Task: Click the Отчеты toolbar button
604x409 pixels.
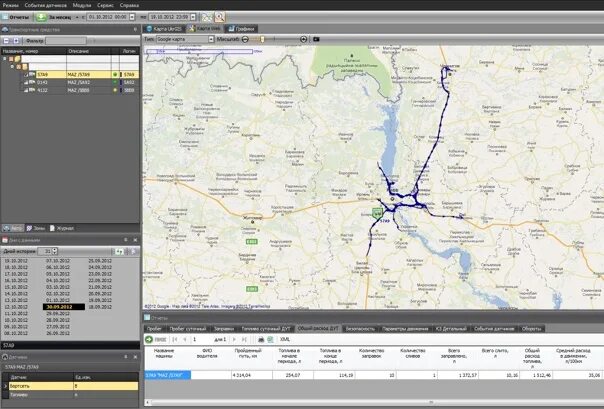Action: coord(15,17)
